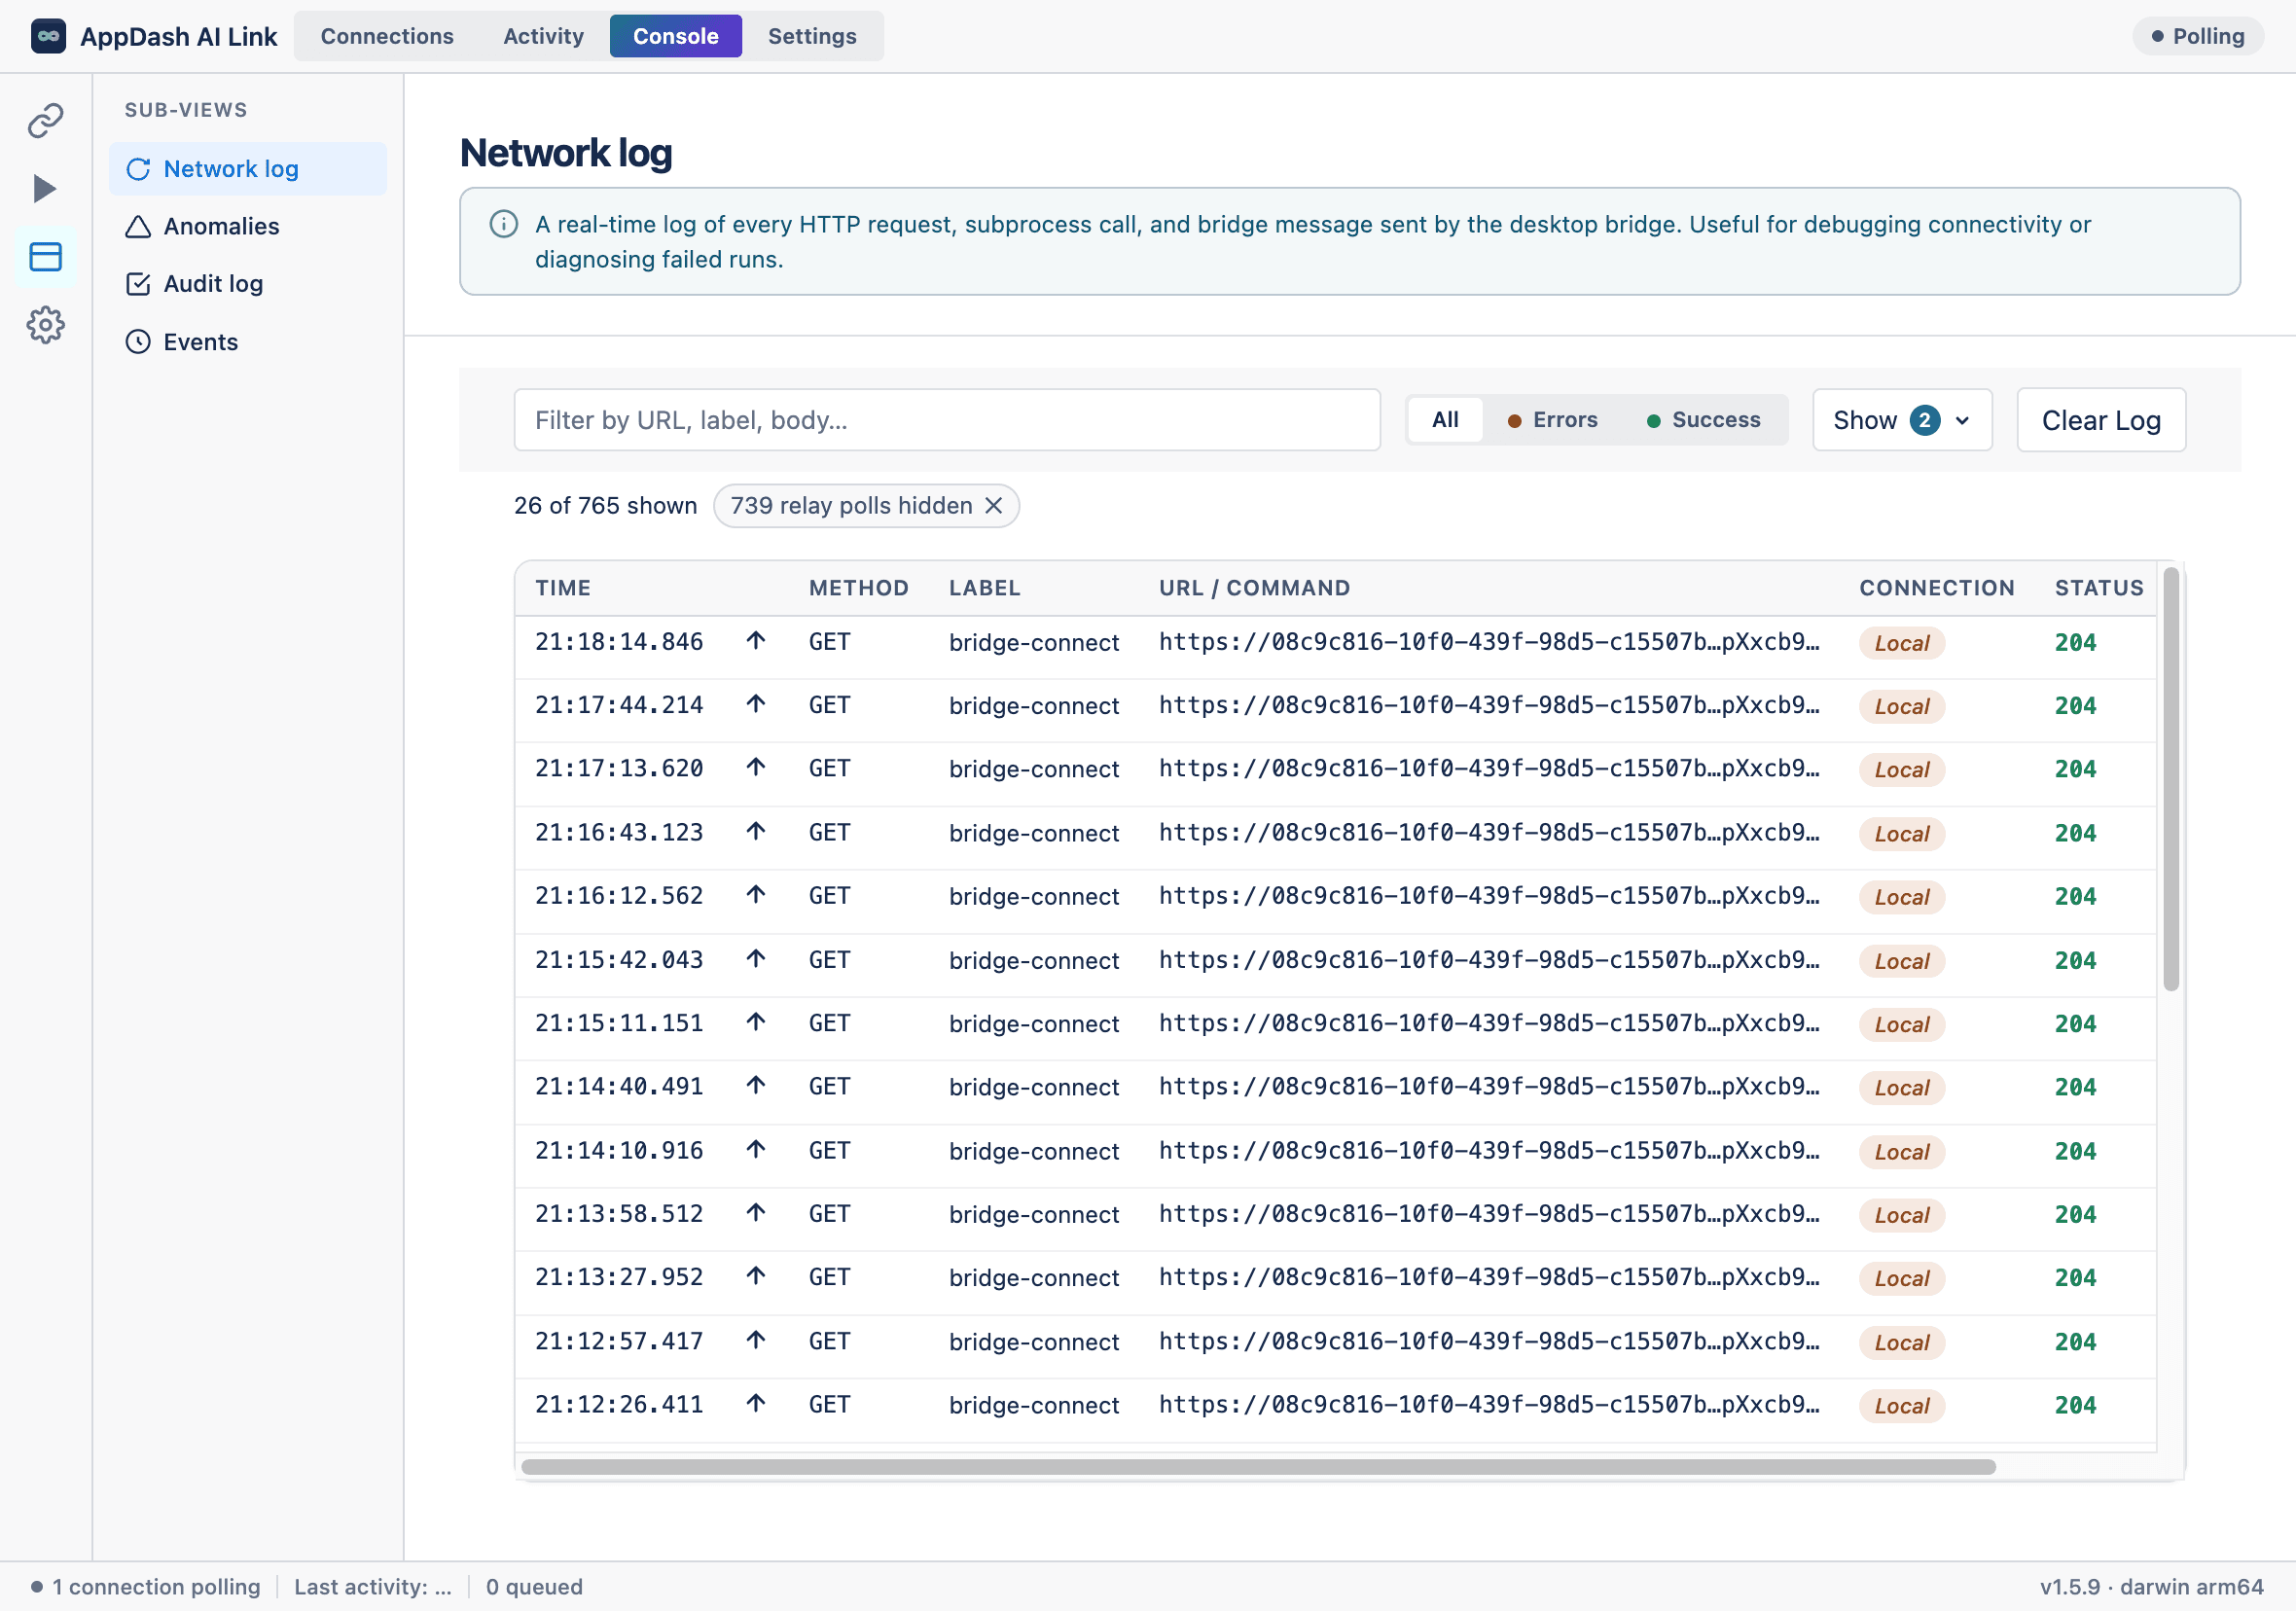Click '1 connection polling' in status bar
The width and height of the screenshot is (2296, 1611).
point(156,1587)
